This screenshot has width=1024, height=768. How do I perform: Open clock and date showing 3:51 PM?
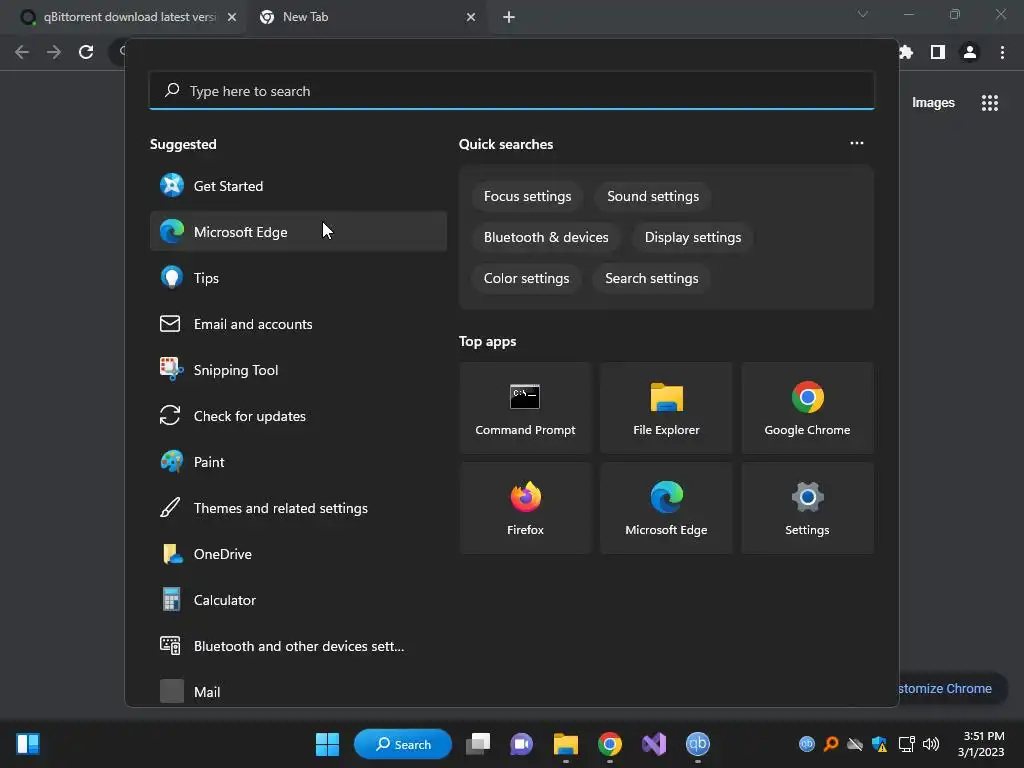tap(981, 744)
